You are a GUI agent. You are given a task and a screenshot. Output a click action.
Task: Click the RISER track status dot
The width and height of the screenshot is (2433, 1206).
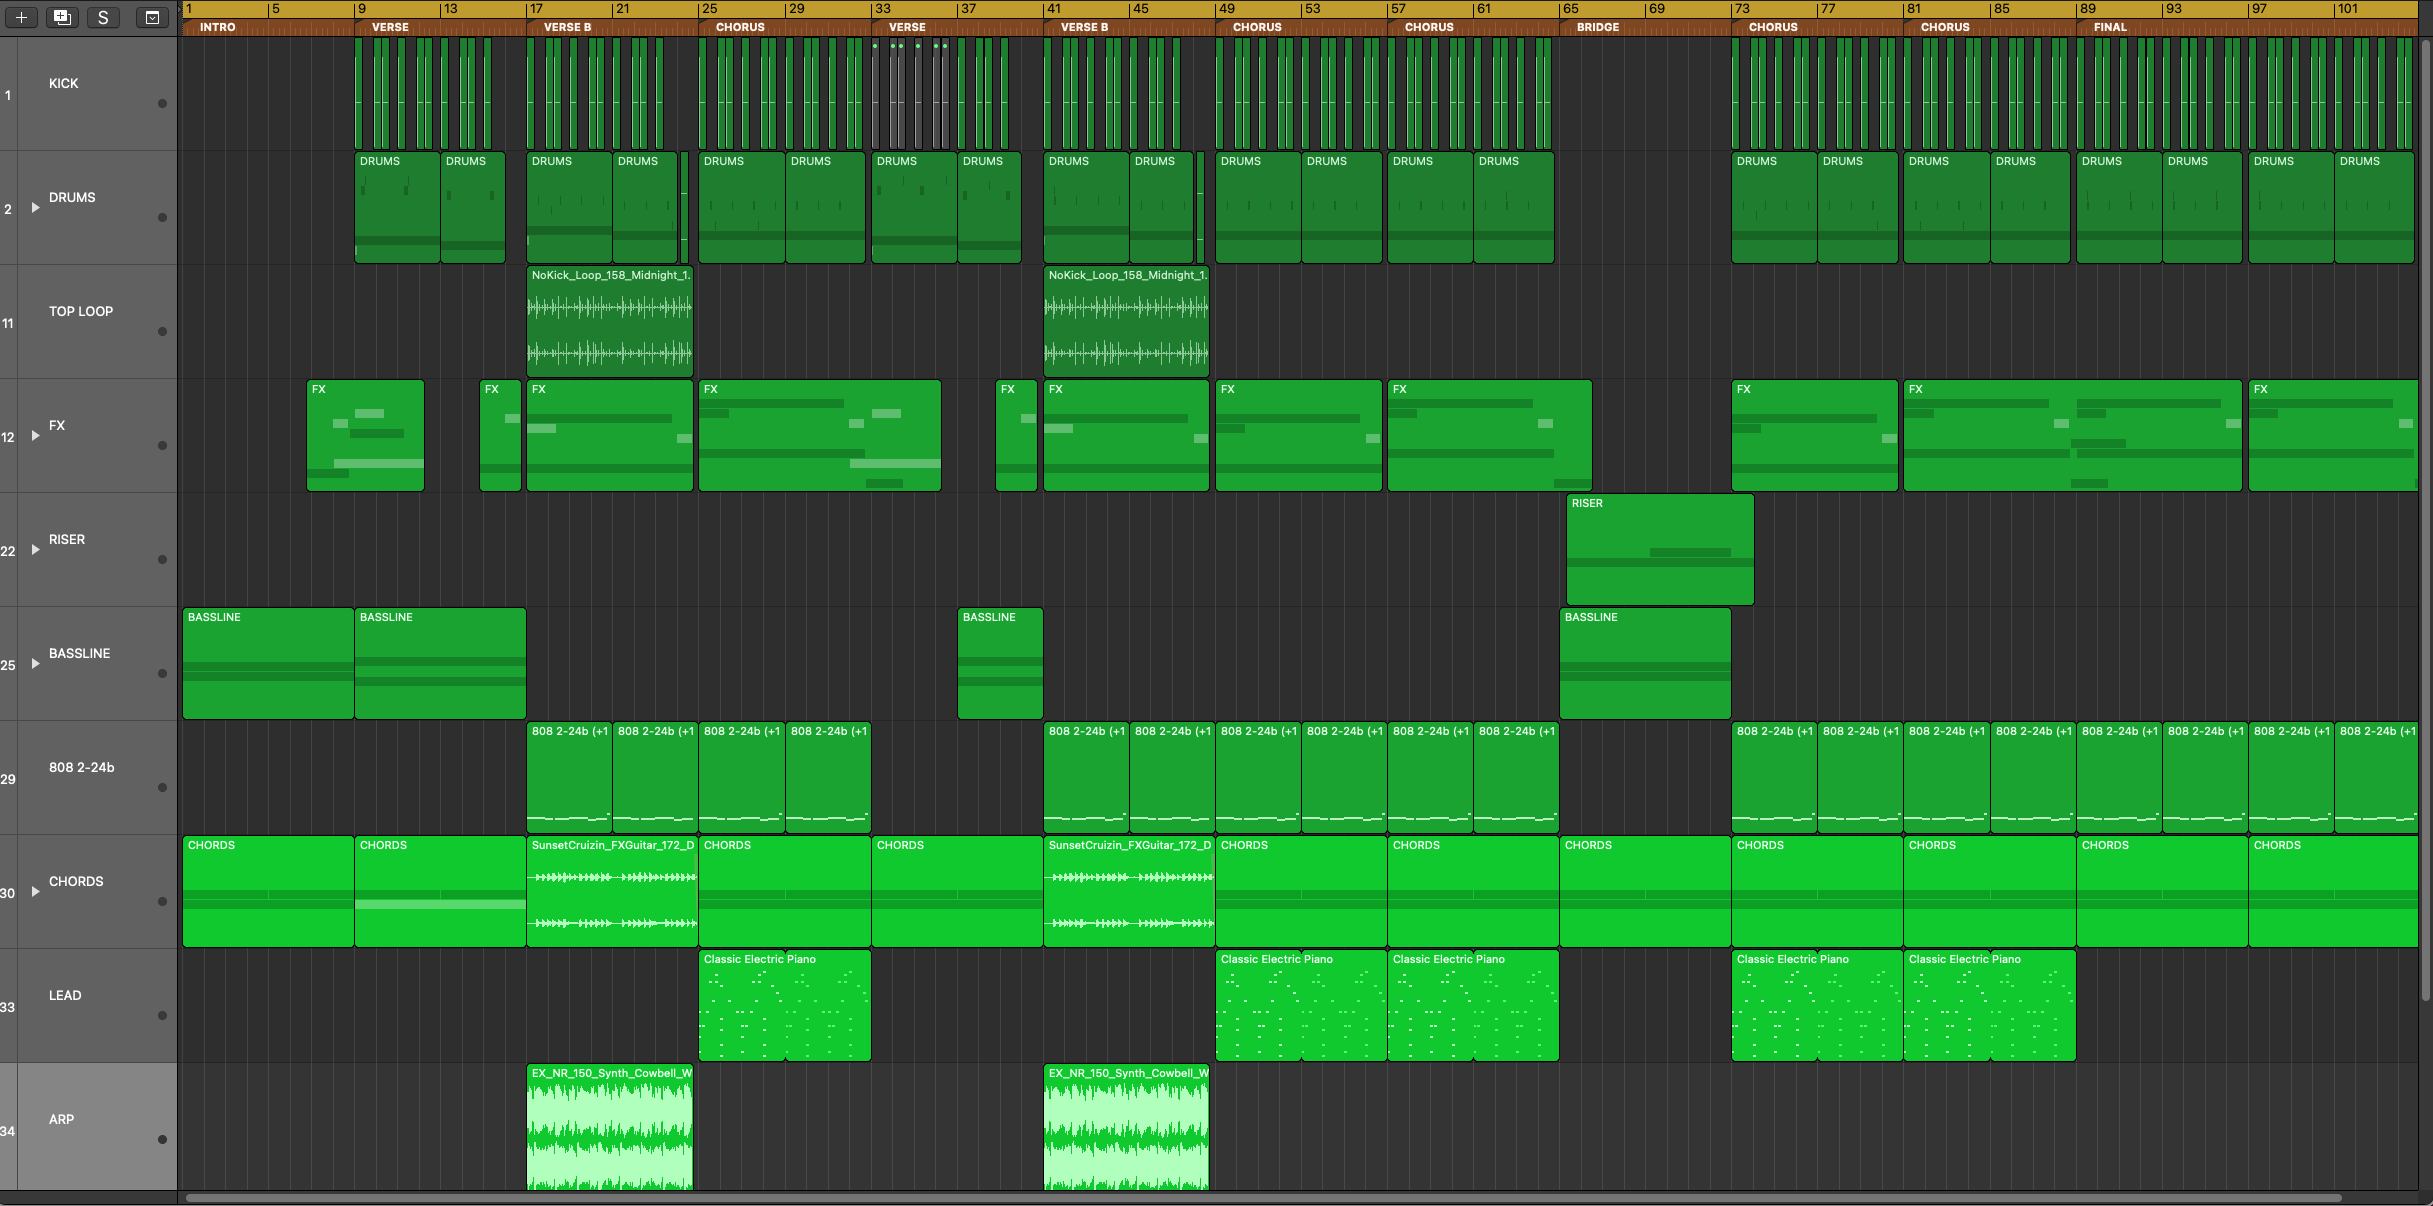coord(162,559)
